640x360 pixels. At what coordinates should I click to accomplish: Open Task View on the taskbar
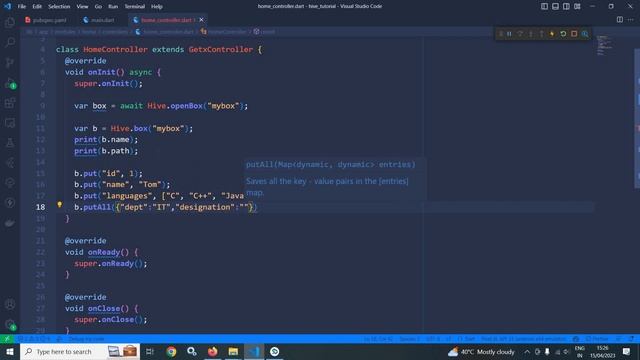tap(150, 351)
